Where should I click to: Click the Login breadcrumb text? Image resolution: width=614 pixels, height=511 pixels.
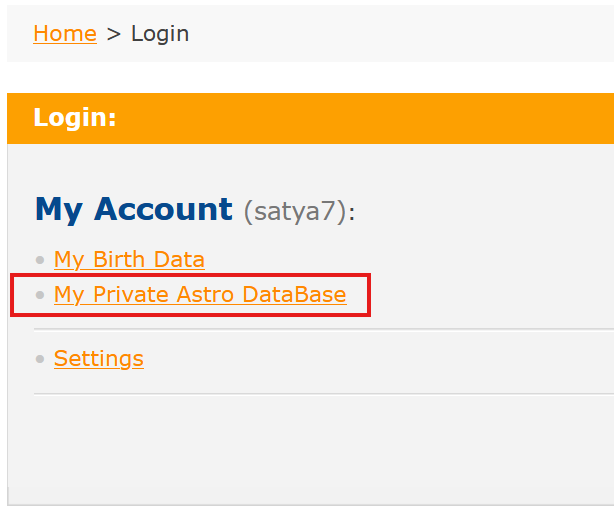click(x=160, y=34)
